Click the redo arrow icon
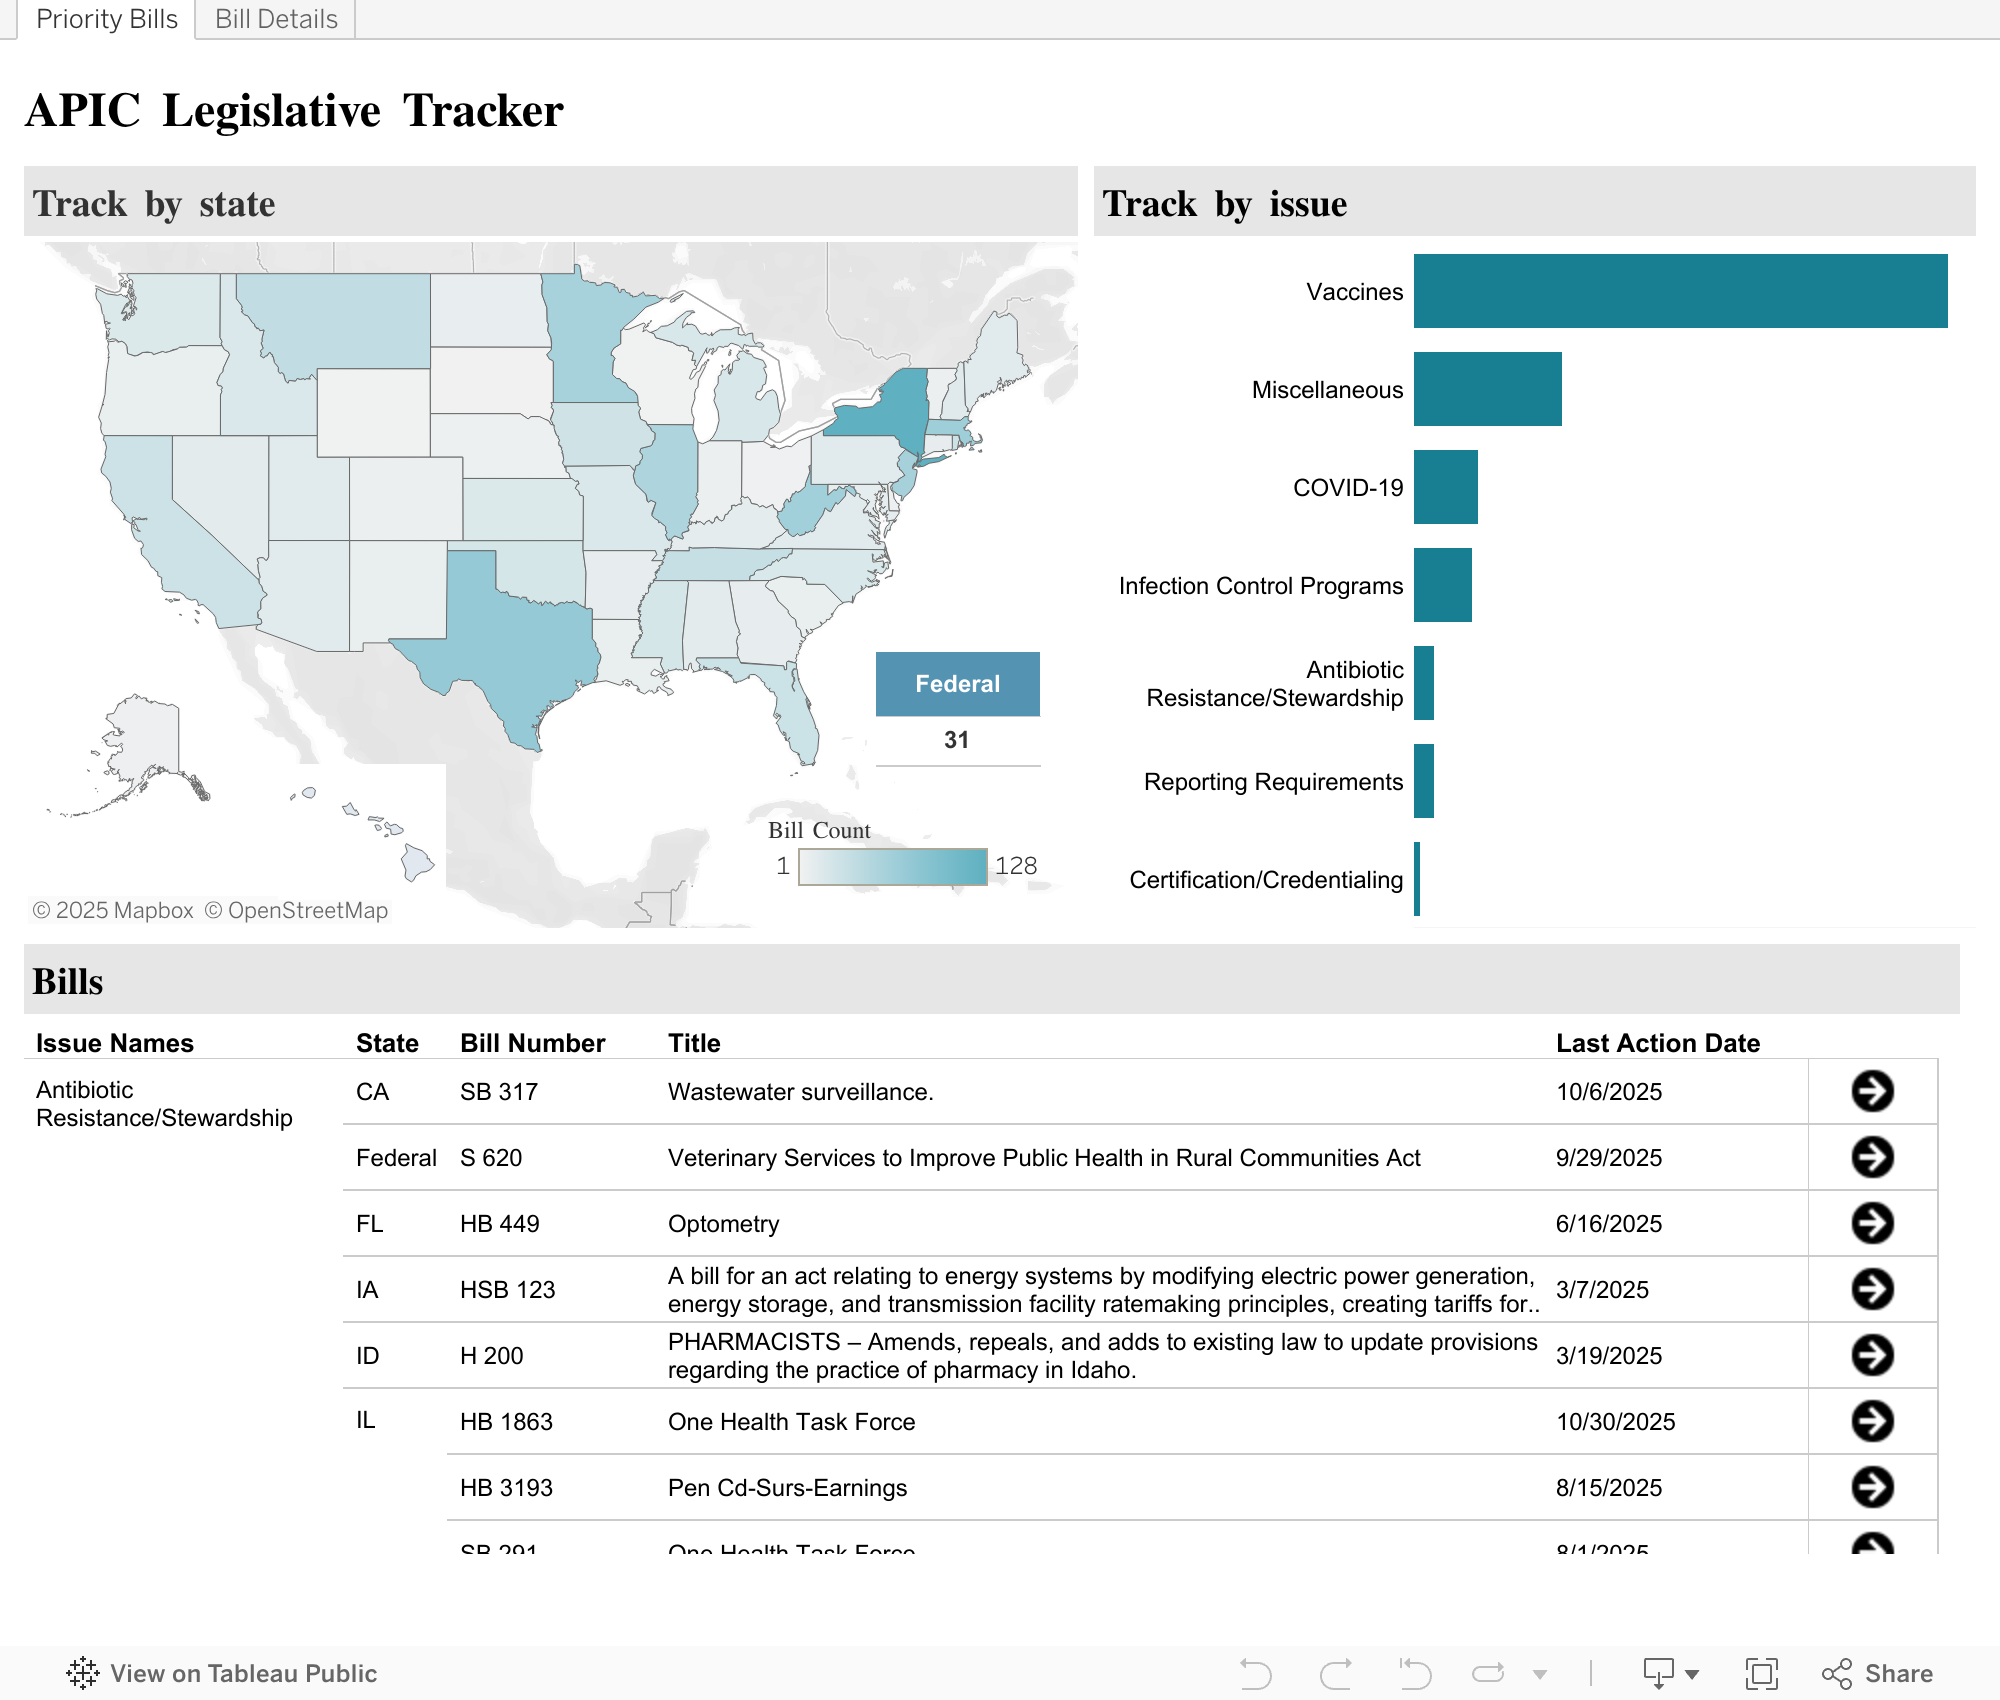This screenshot has width=2000, height=1700. [x=1336, y=1673]
